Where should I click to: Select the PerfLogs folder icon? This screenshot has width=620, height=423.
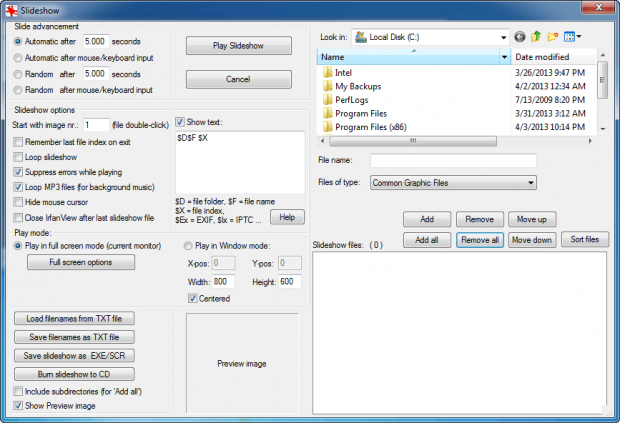coord(327,100)
